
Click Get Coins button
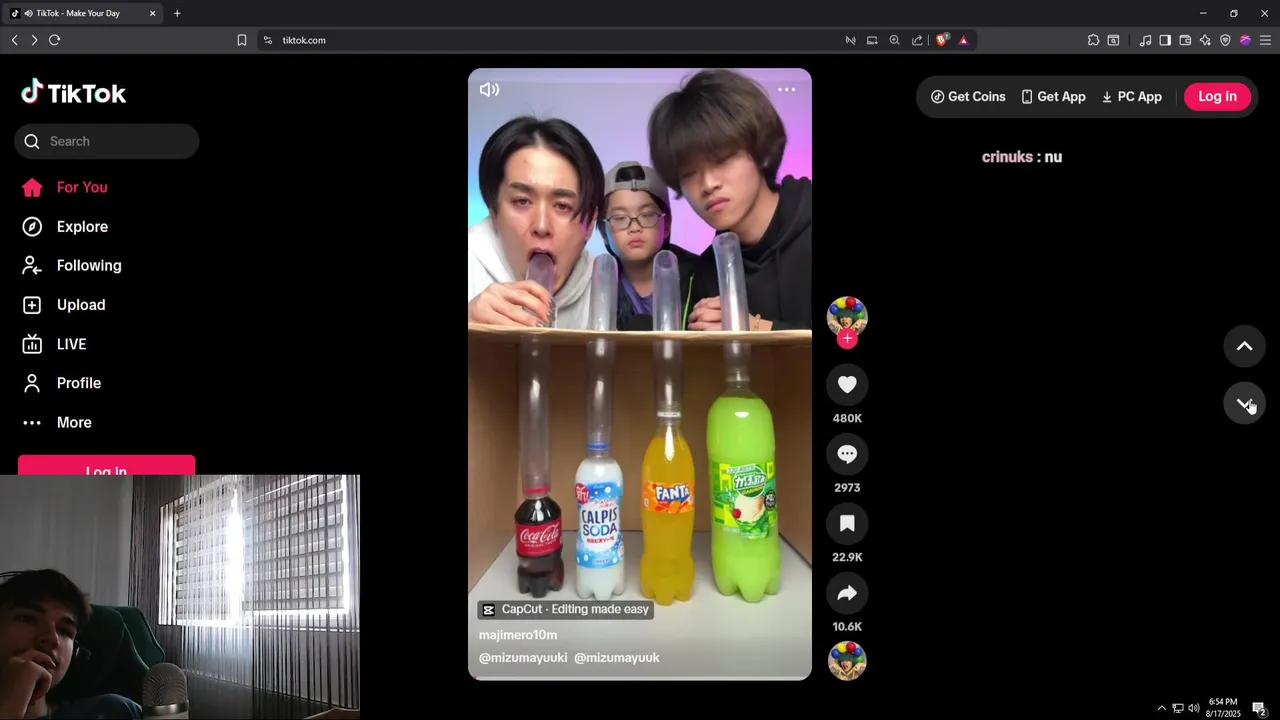[968, 97]
